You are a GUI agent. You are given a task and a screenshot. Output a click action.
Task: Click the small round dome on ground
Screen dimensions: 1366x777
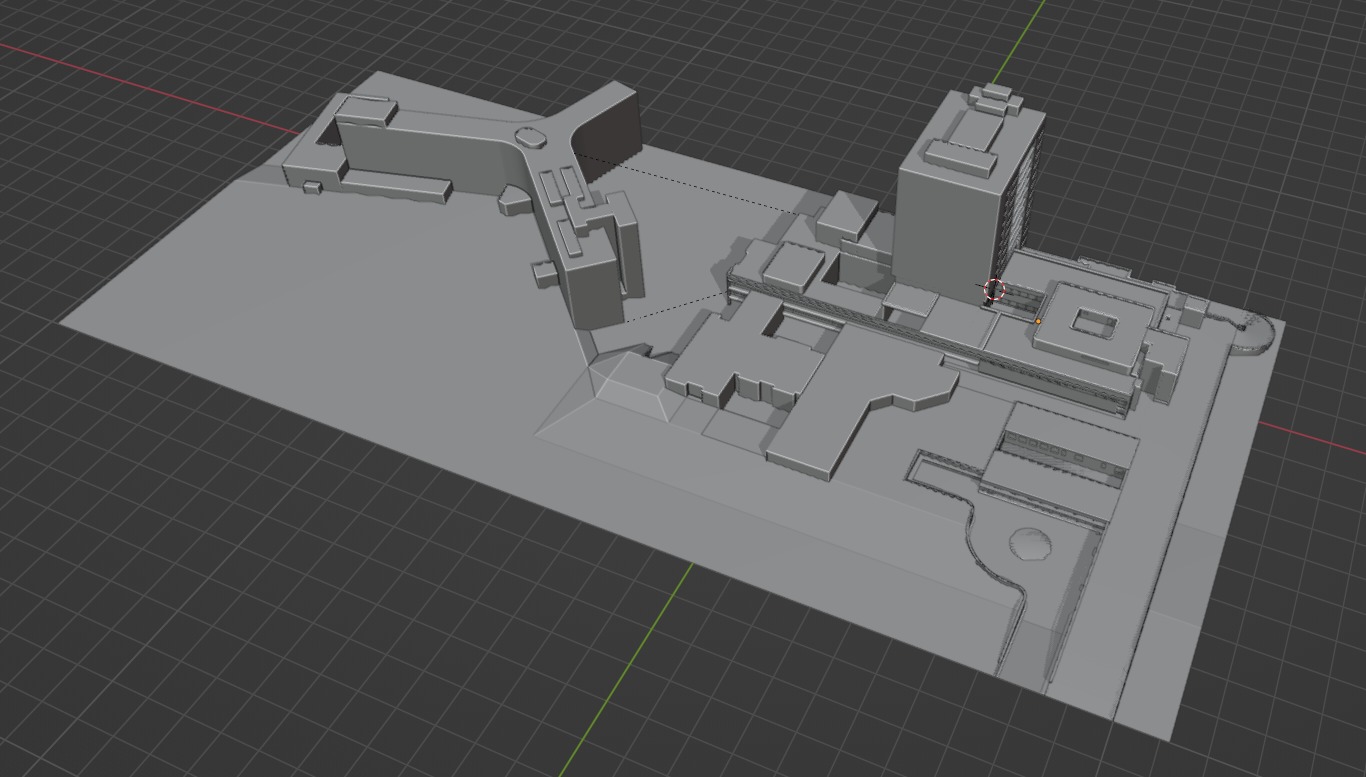pyautogui.click(x=1030, y=544)
